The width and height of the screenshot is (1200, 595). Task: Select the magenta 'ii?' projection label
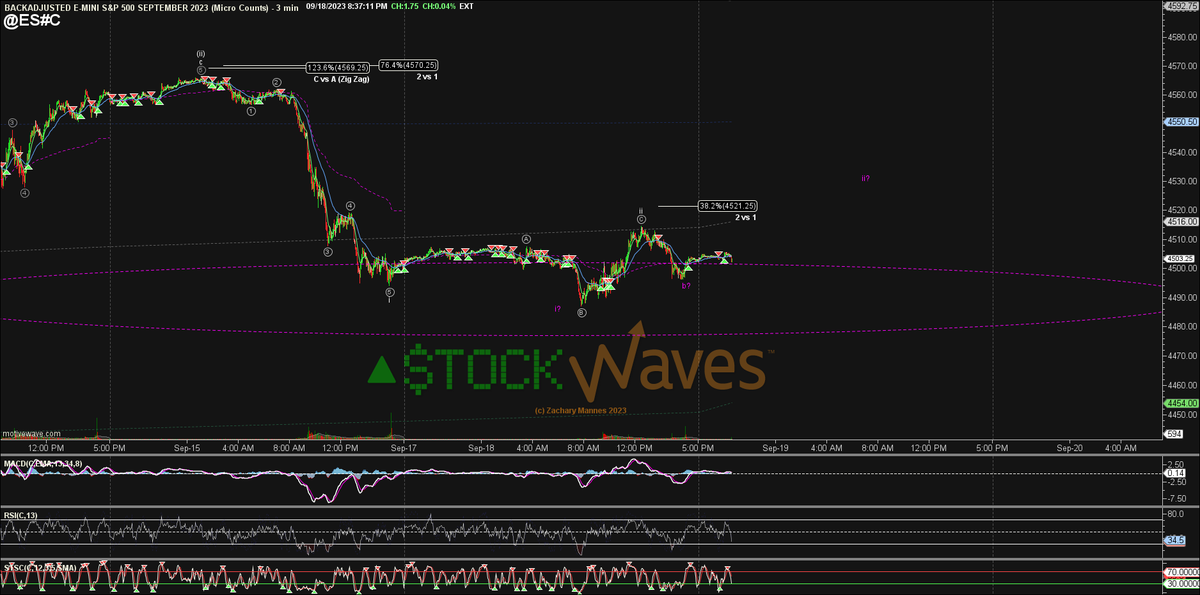pos(865,178)
